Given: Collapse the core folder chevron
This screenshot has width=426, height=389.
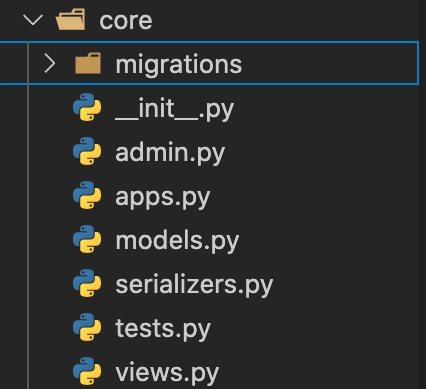Looking at the screenshot, I should click(x=33, y=20).
